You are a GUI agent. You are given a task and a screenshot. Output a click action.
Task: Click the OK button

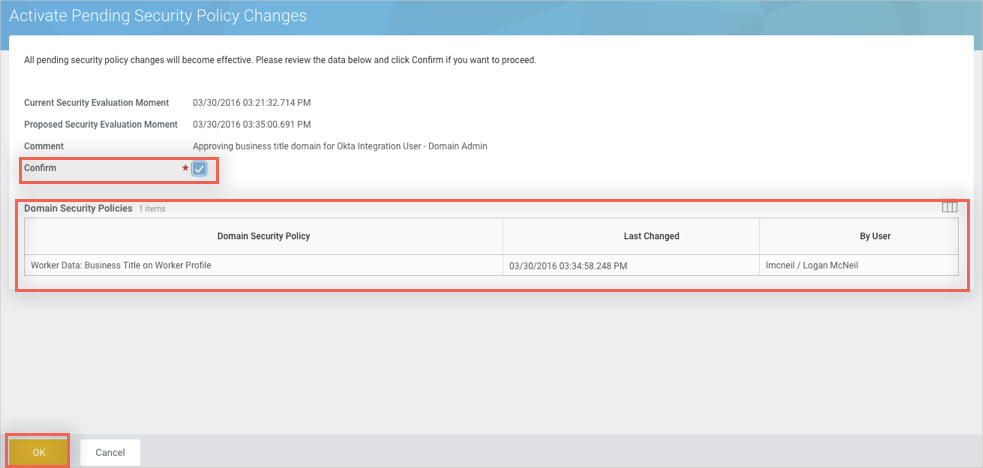tap(39, 452)
